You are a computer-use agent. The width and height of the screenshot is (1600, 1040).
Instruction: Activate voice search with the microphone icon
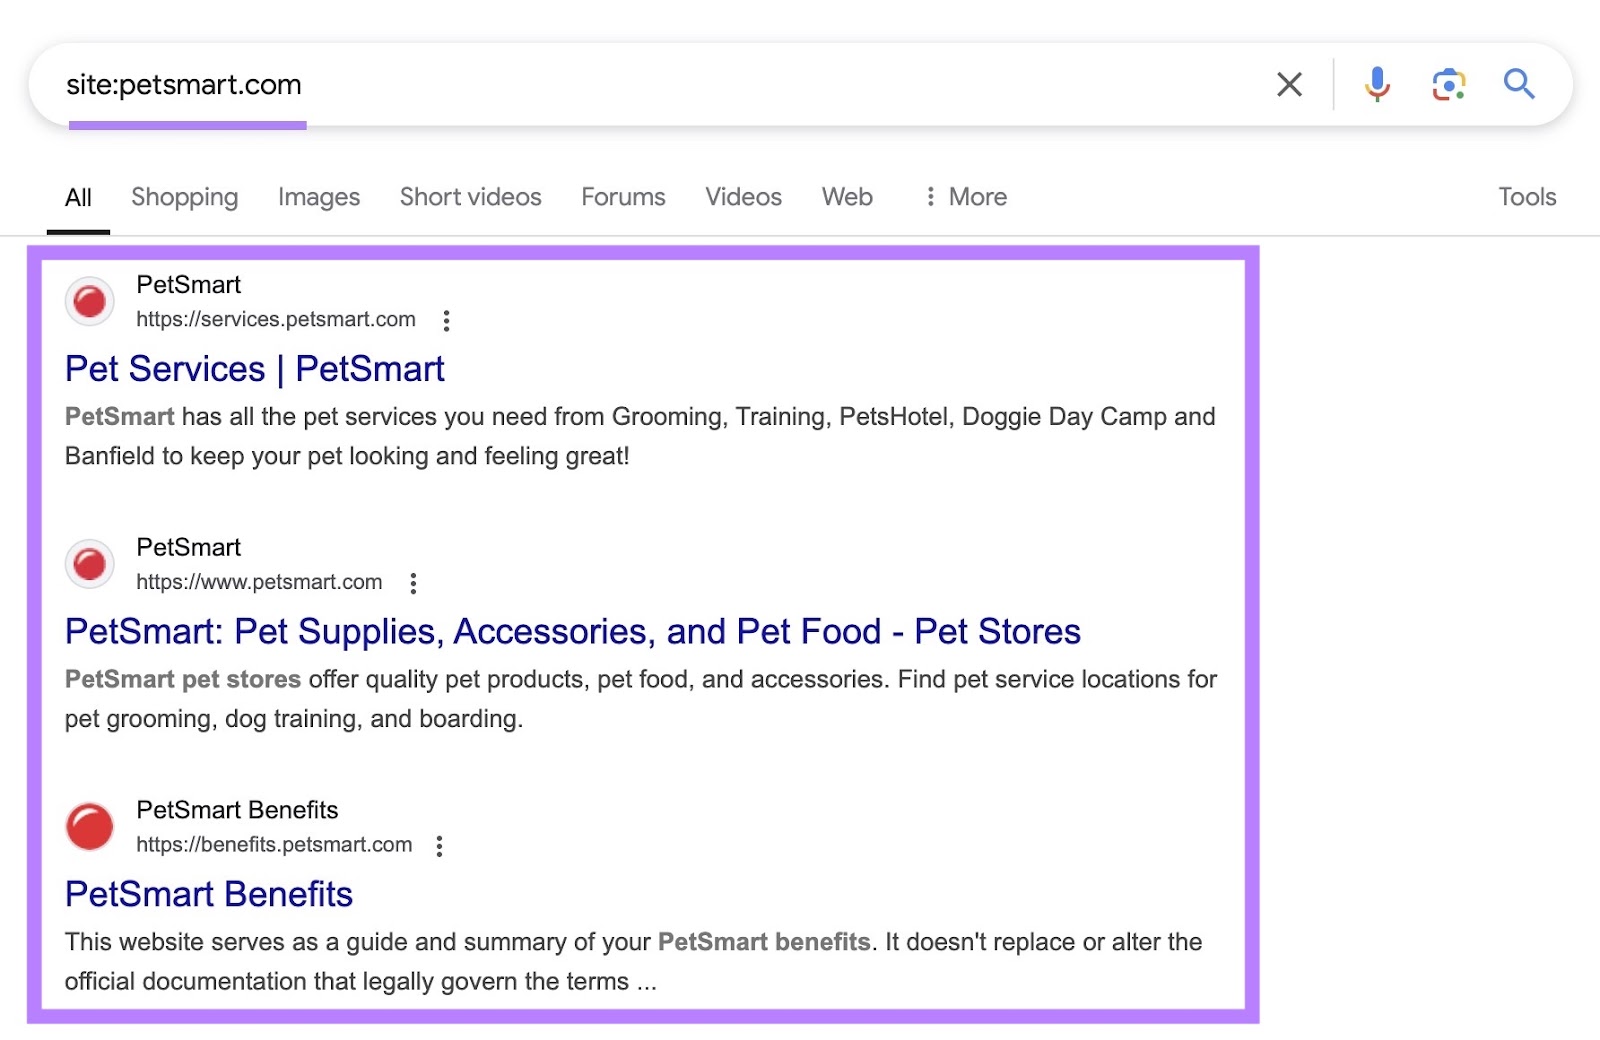pyautogui.click(x=1376, y=84)
